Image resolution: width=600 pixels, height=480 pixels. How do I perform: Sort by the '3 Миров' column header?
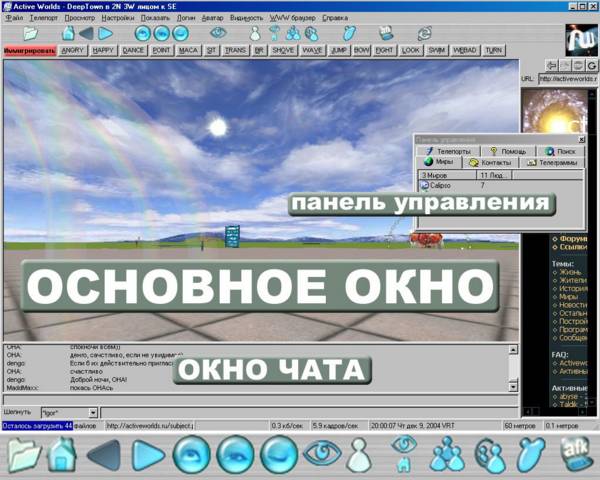447,175
